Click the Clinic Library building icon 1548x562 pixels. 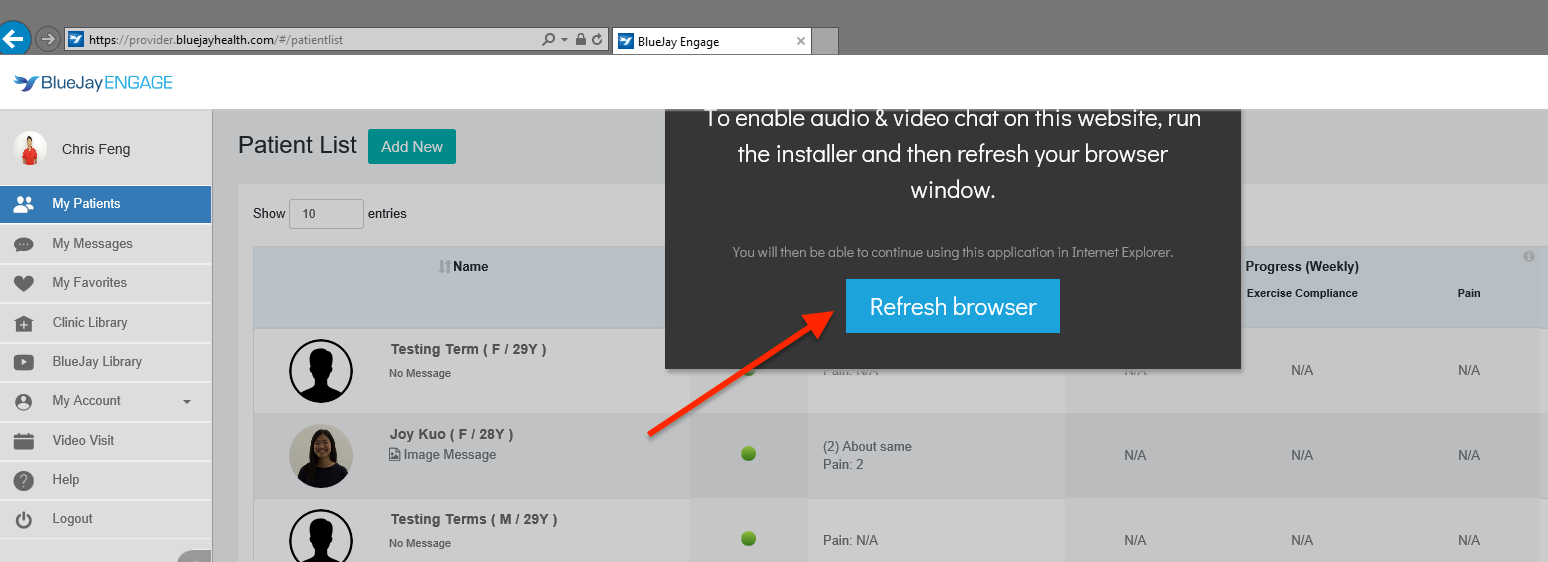tap(24, 323)
